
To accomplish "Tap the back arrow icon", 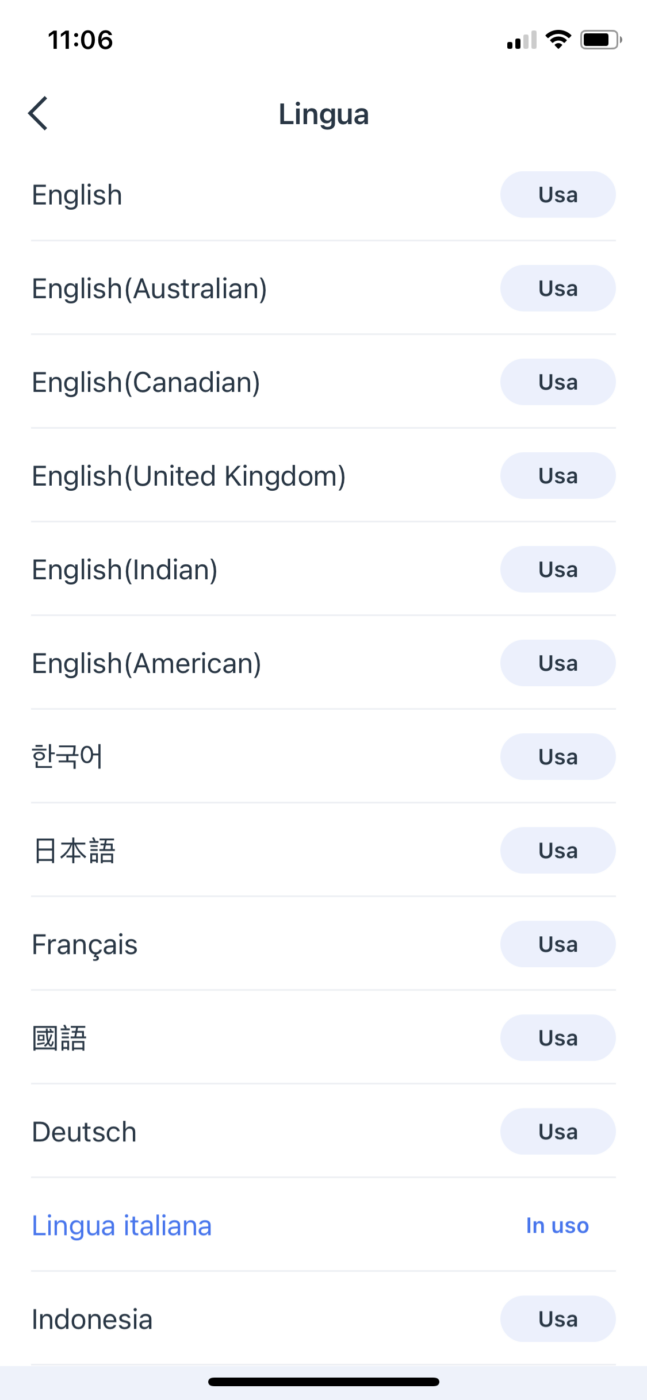I will point(38,114).
